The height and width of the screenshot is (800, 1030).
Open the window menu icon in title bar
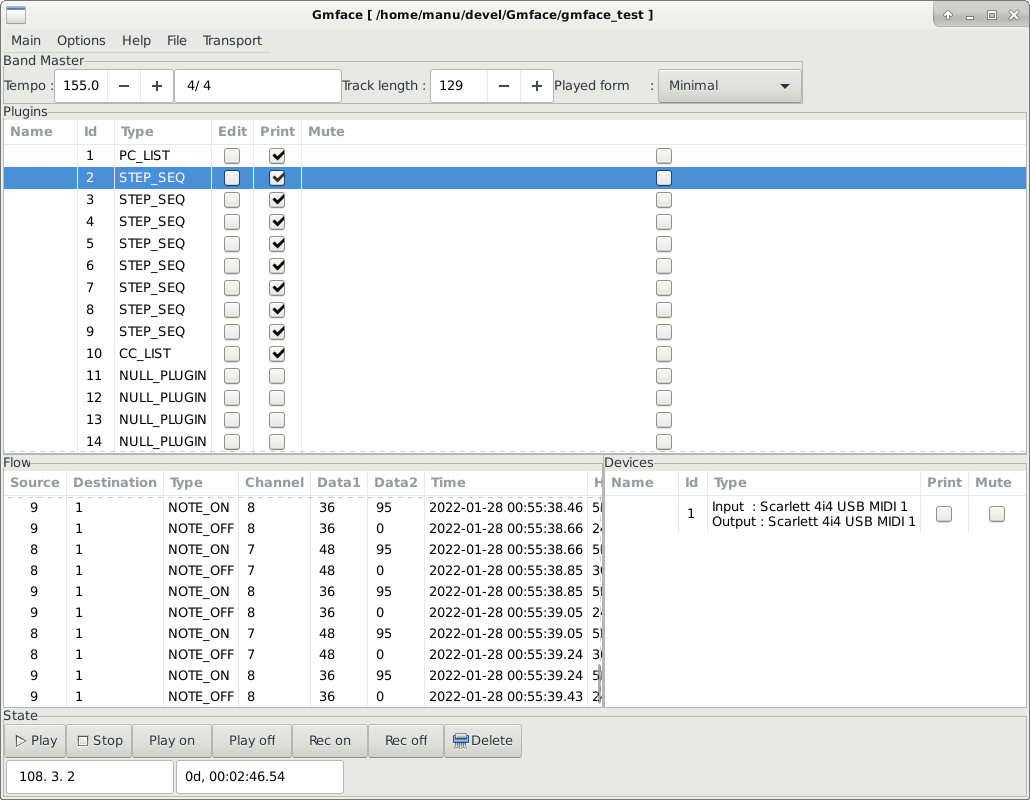click(x=16, y=14)
